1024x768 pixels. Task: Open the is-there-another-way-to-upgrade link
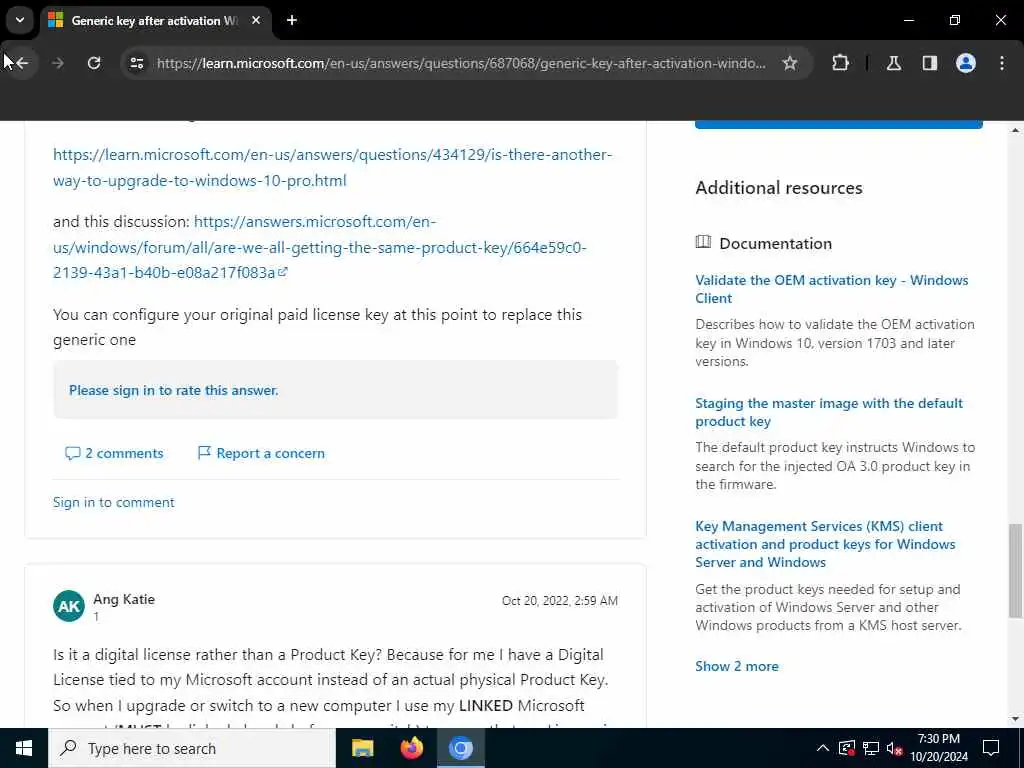click(x=332, y=167)
